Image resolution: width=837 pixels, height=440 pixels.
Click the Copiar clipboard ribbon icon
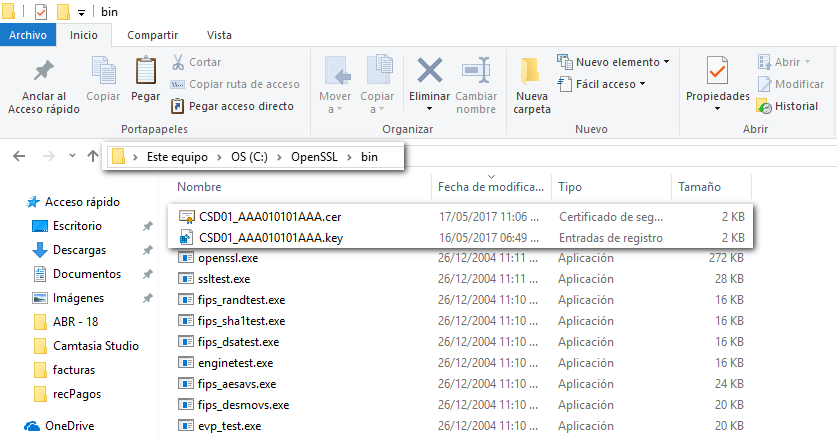(104, 70)
